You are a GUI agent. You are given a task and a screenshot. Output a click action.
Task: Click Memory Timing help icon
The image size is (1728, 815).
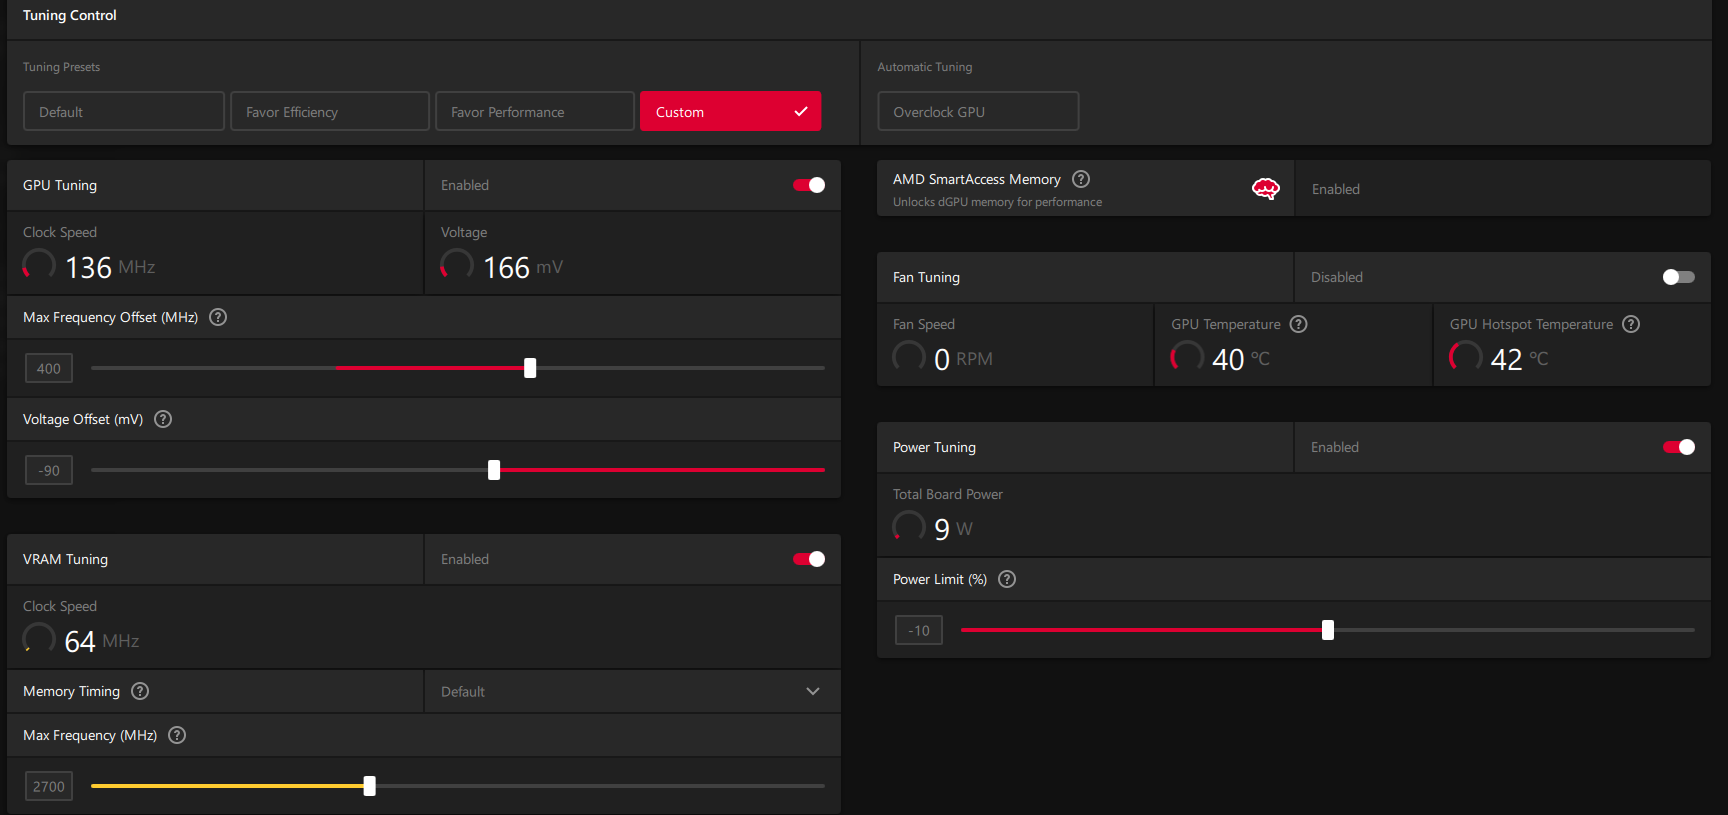point(140,691)
